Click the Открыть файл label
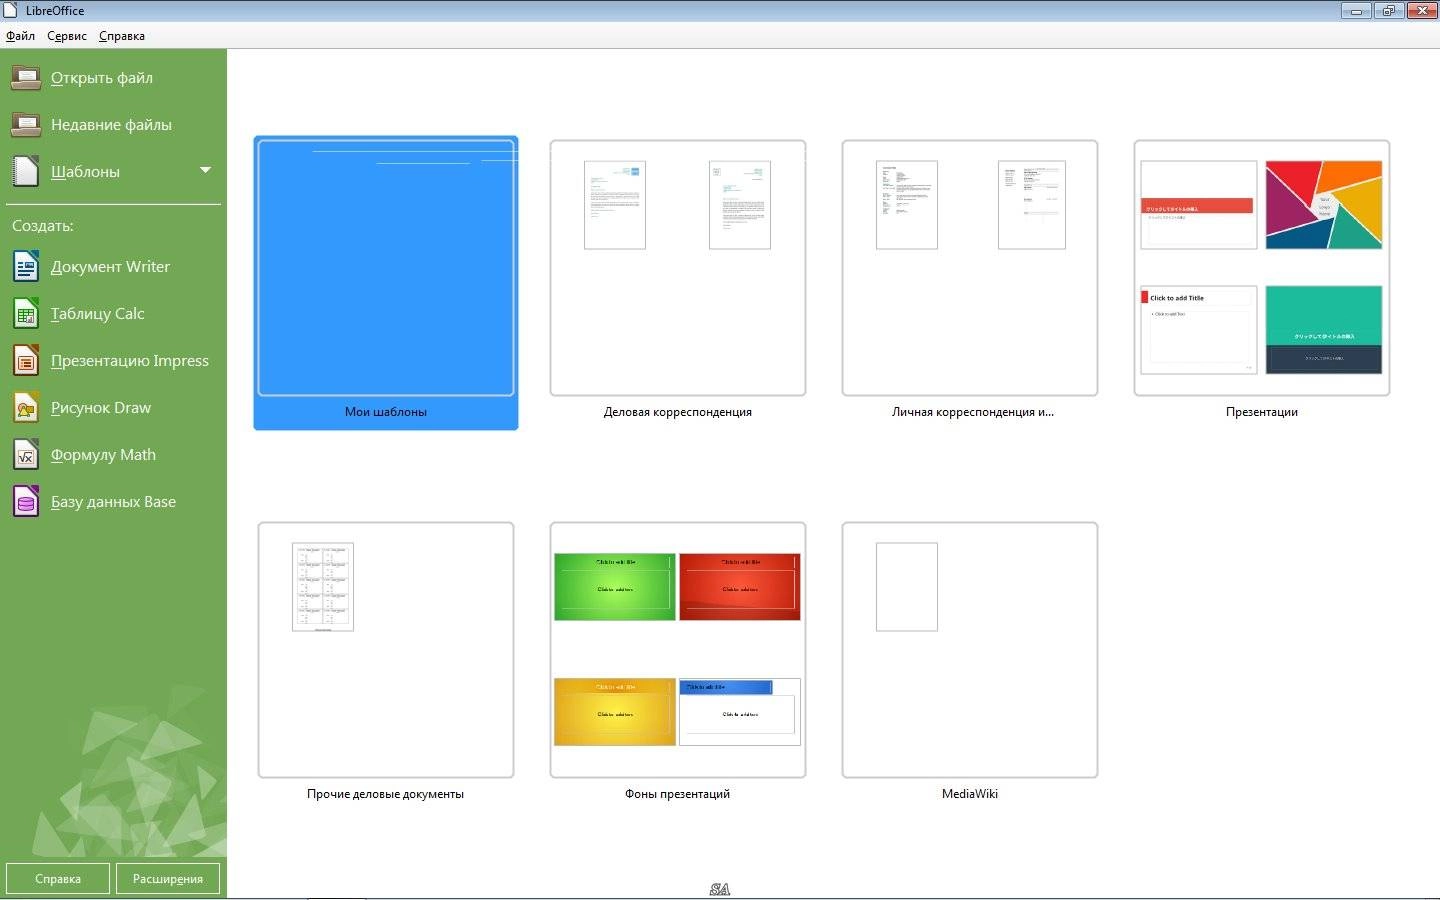 102,78
